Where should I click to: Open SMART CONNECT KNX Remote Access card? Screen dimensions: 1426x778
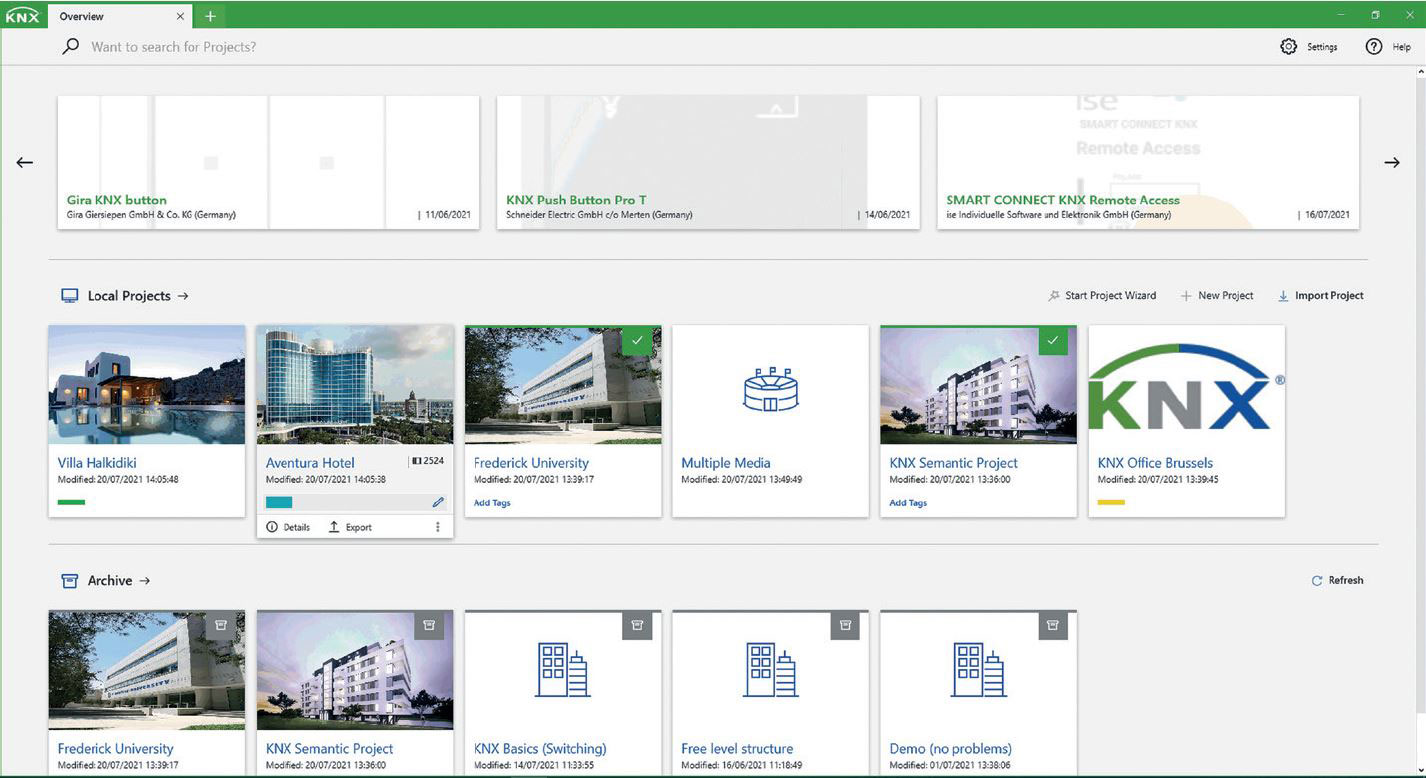pos(1148,162)
